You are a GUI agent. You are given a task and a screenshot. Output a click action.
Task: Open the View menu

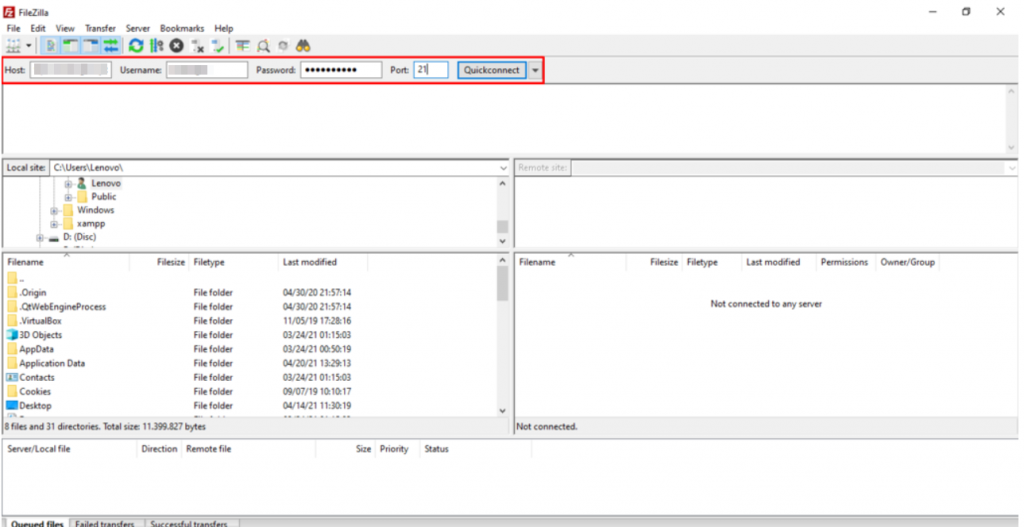(x=65, y=29)
